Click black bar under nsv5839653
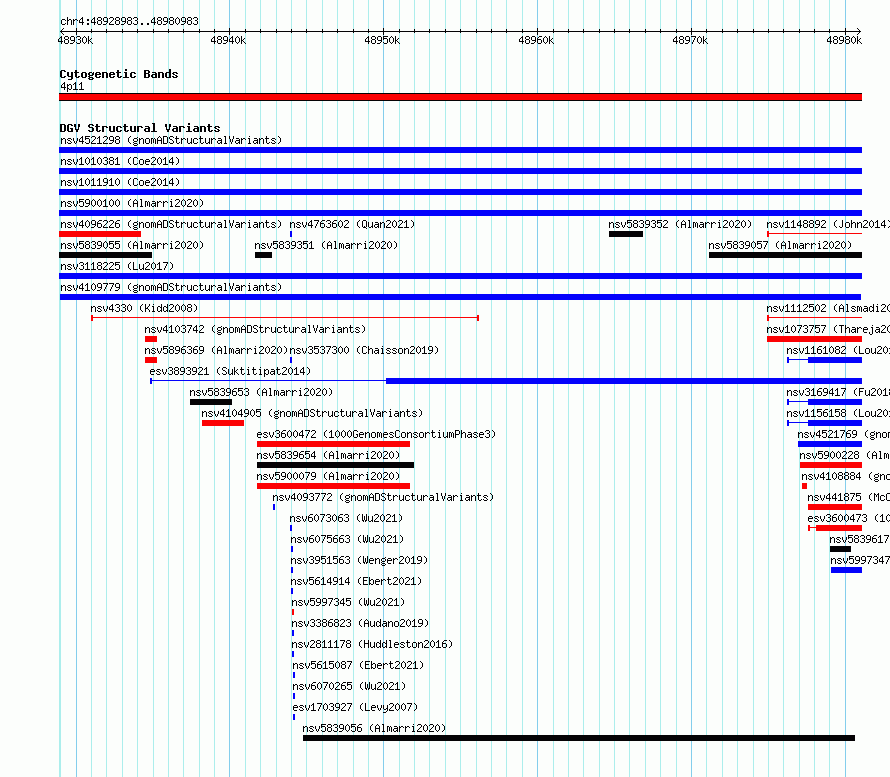The height and width of the screenshot is (777, 890). (211, 402)
